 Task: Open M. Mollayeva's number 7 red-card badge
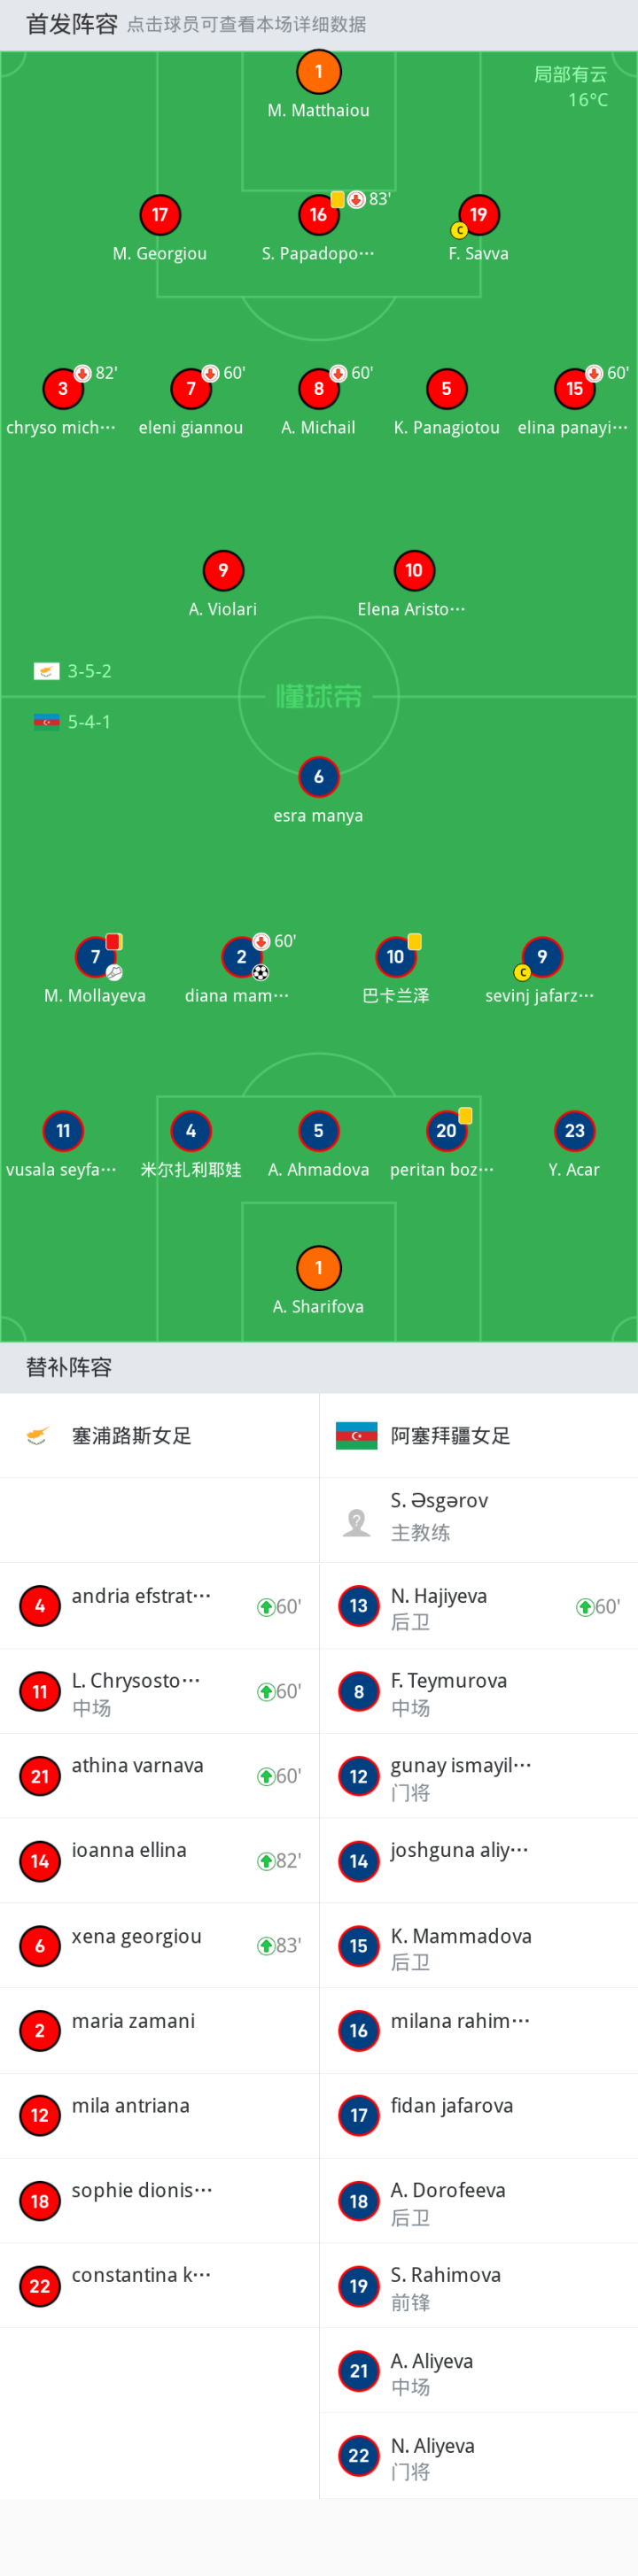96,957
